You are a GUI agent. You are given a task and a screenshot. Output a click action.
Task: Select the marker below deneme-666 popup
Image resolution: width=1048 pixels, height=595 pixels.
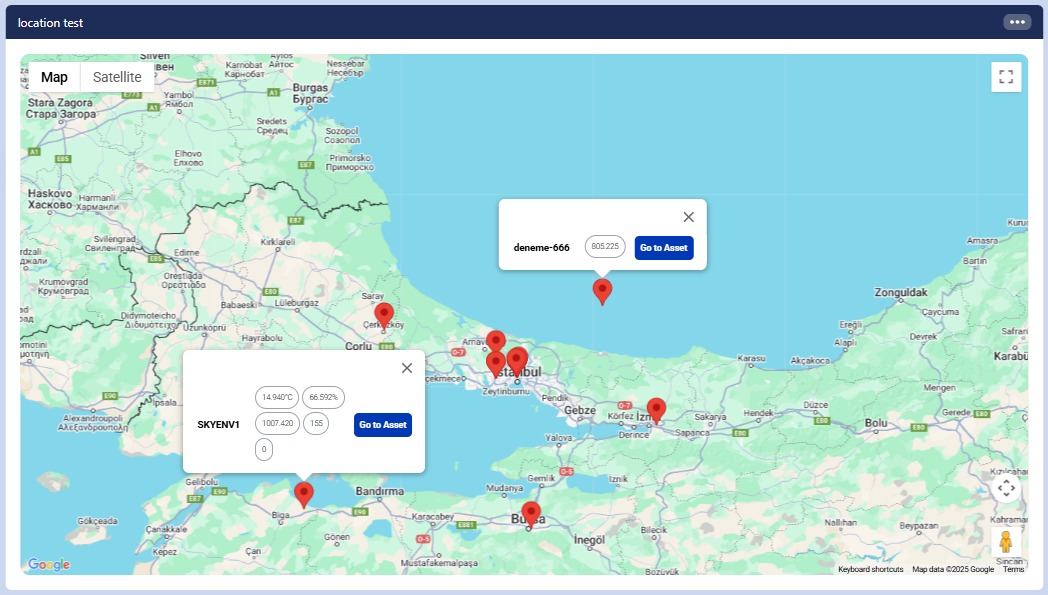pyautogui.click(x=602, y=289)
